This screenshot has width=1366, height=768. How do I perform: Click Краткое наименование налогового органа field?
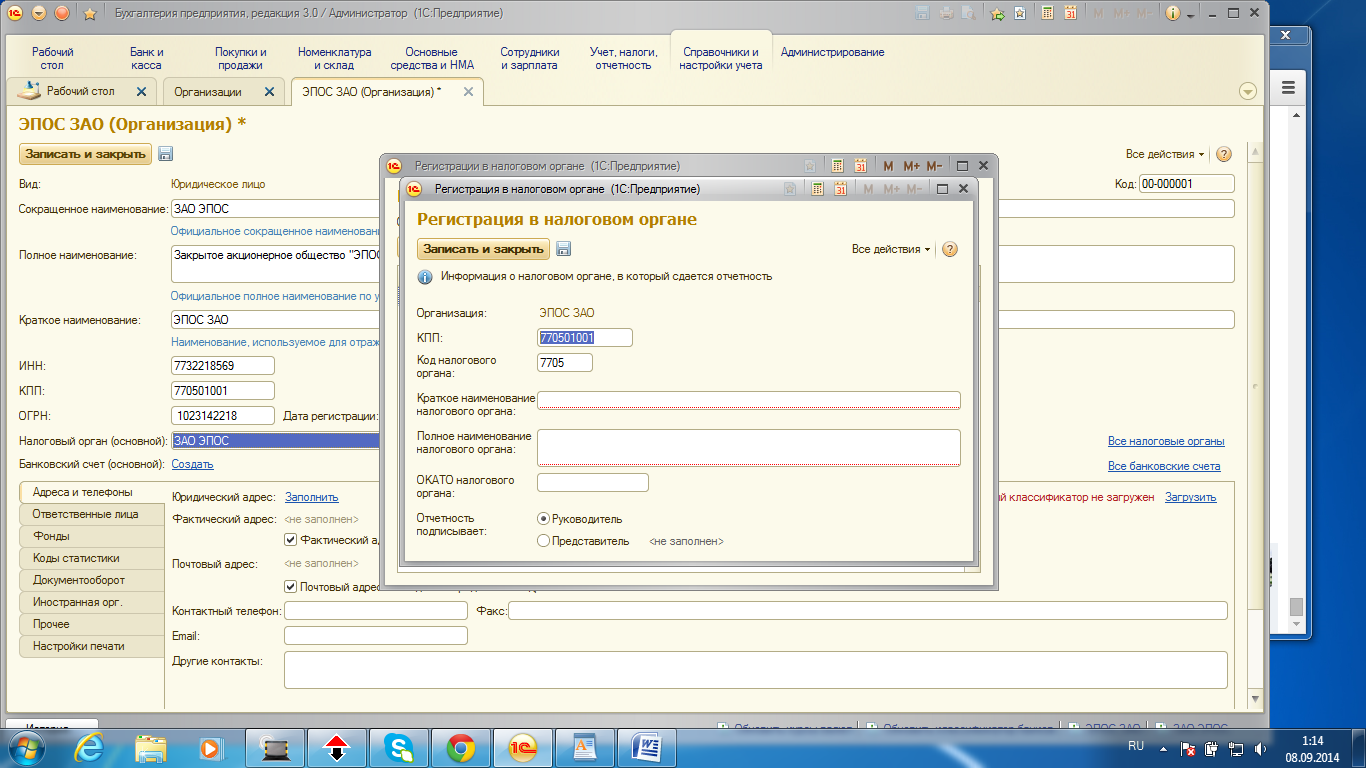click(749, 400)
